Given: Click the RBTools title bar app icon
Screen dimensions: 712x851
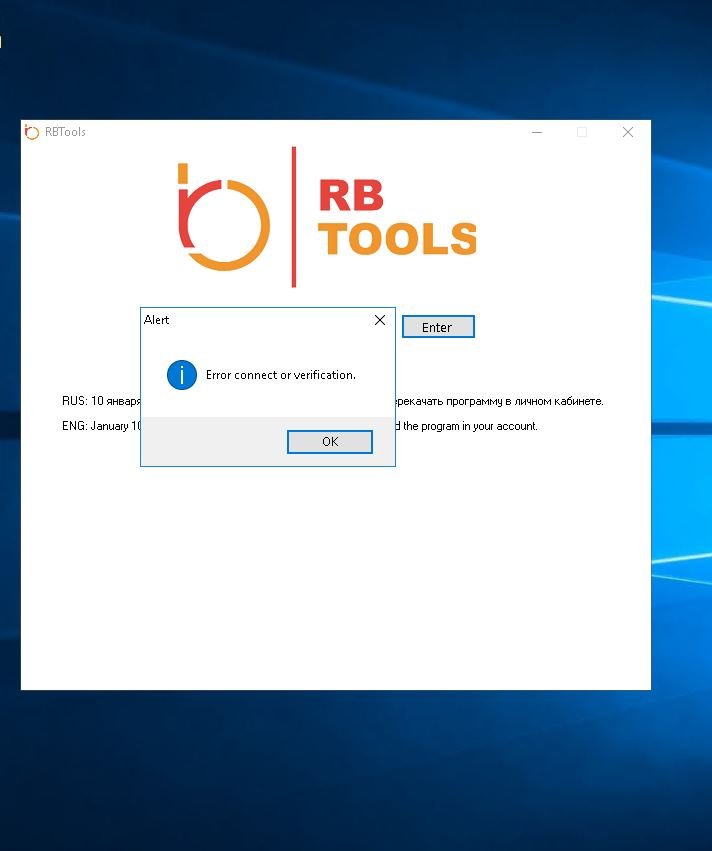Looking at the screenshot, I should (32, 132).
